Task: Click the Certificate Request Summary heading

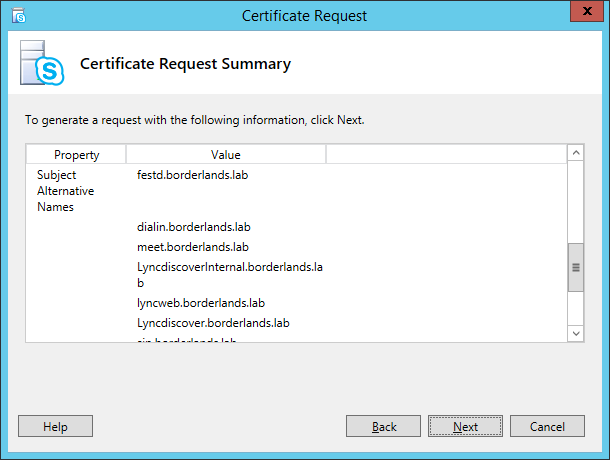Action: point(186,63)
